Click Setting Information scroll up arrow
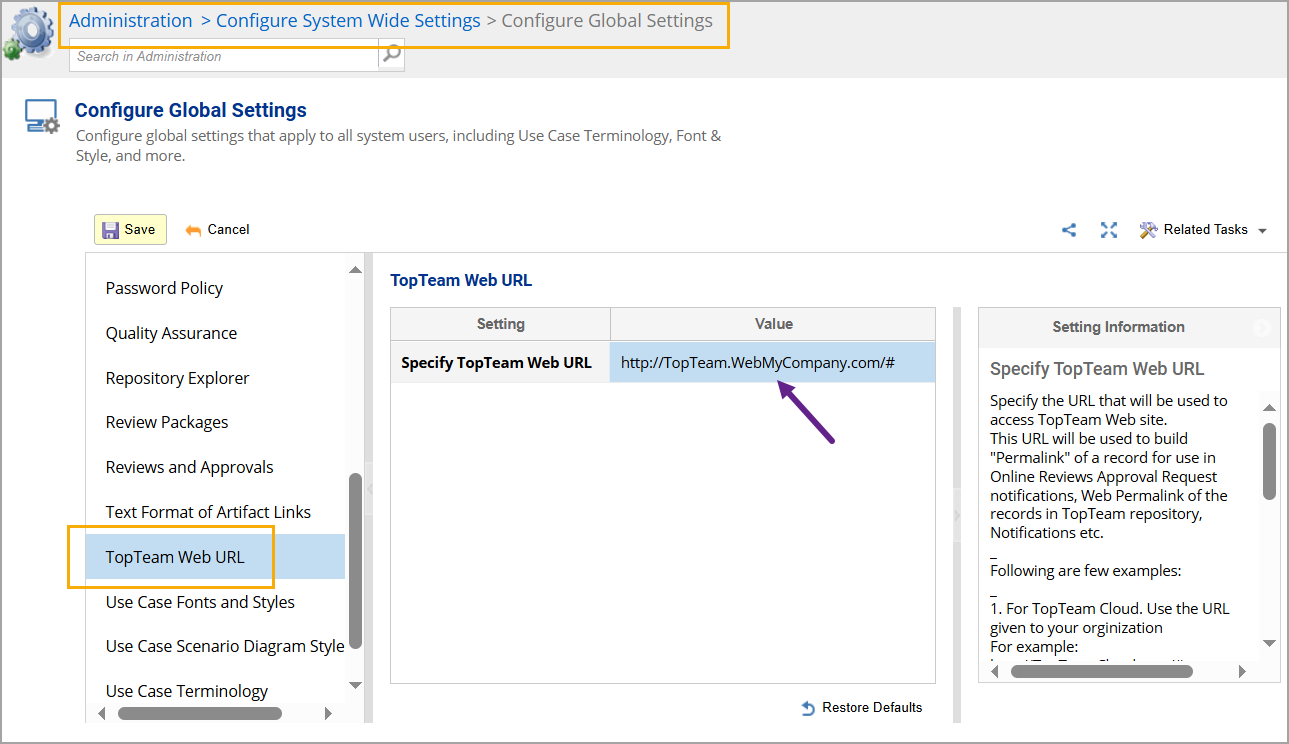Screen dimensions: 1289x744 click(x=1270, y=407)
